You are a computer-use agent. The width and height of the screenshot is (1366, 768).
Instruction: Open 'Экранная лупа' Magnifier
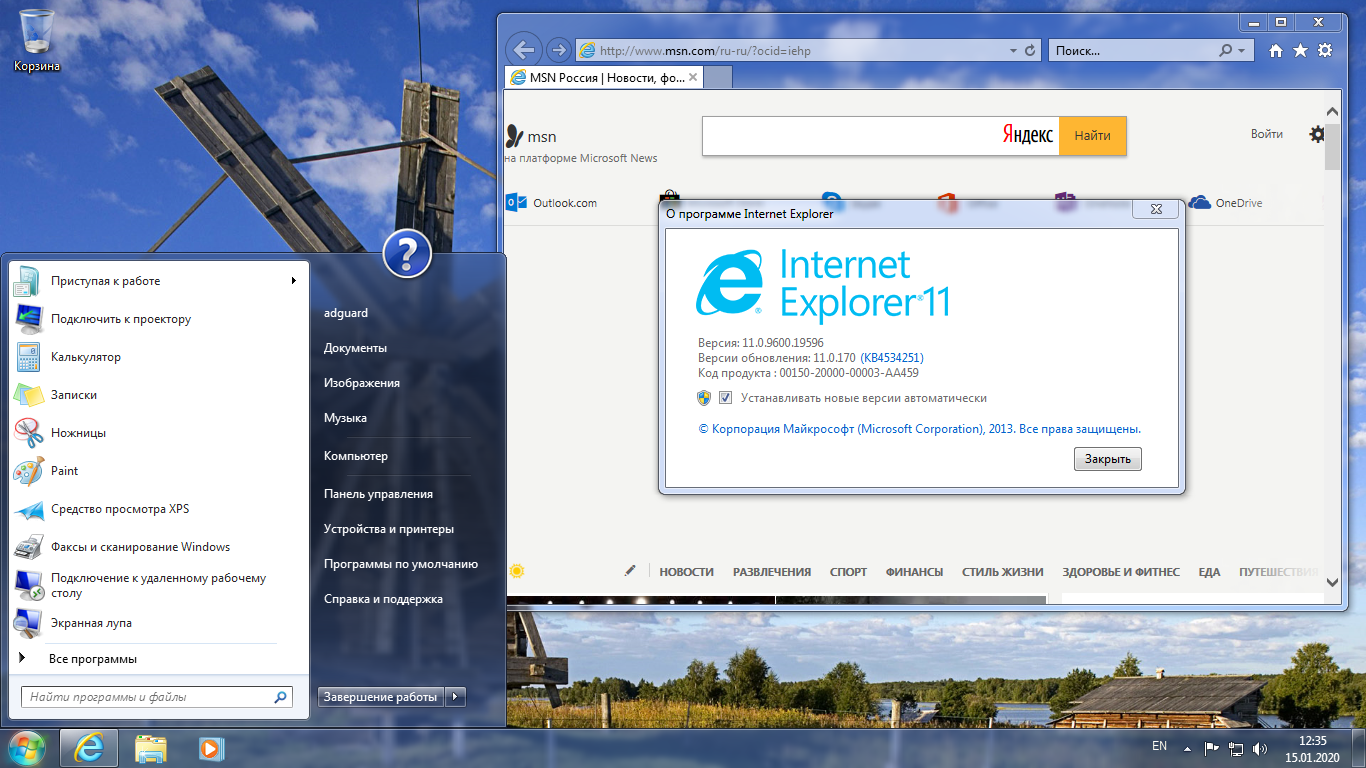159,623
